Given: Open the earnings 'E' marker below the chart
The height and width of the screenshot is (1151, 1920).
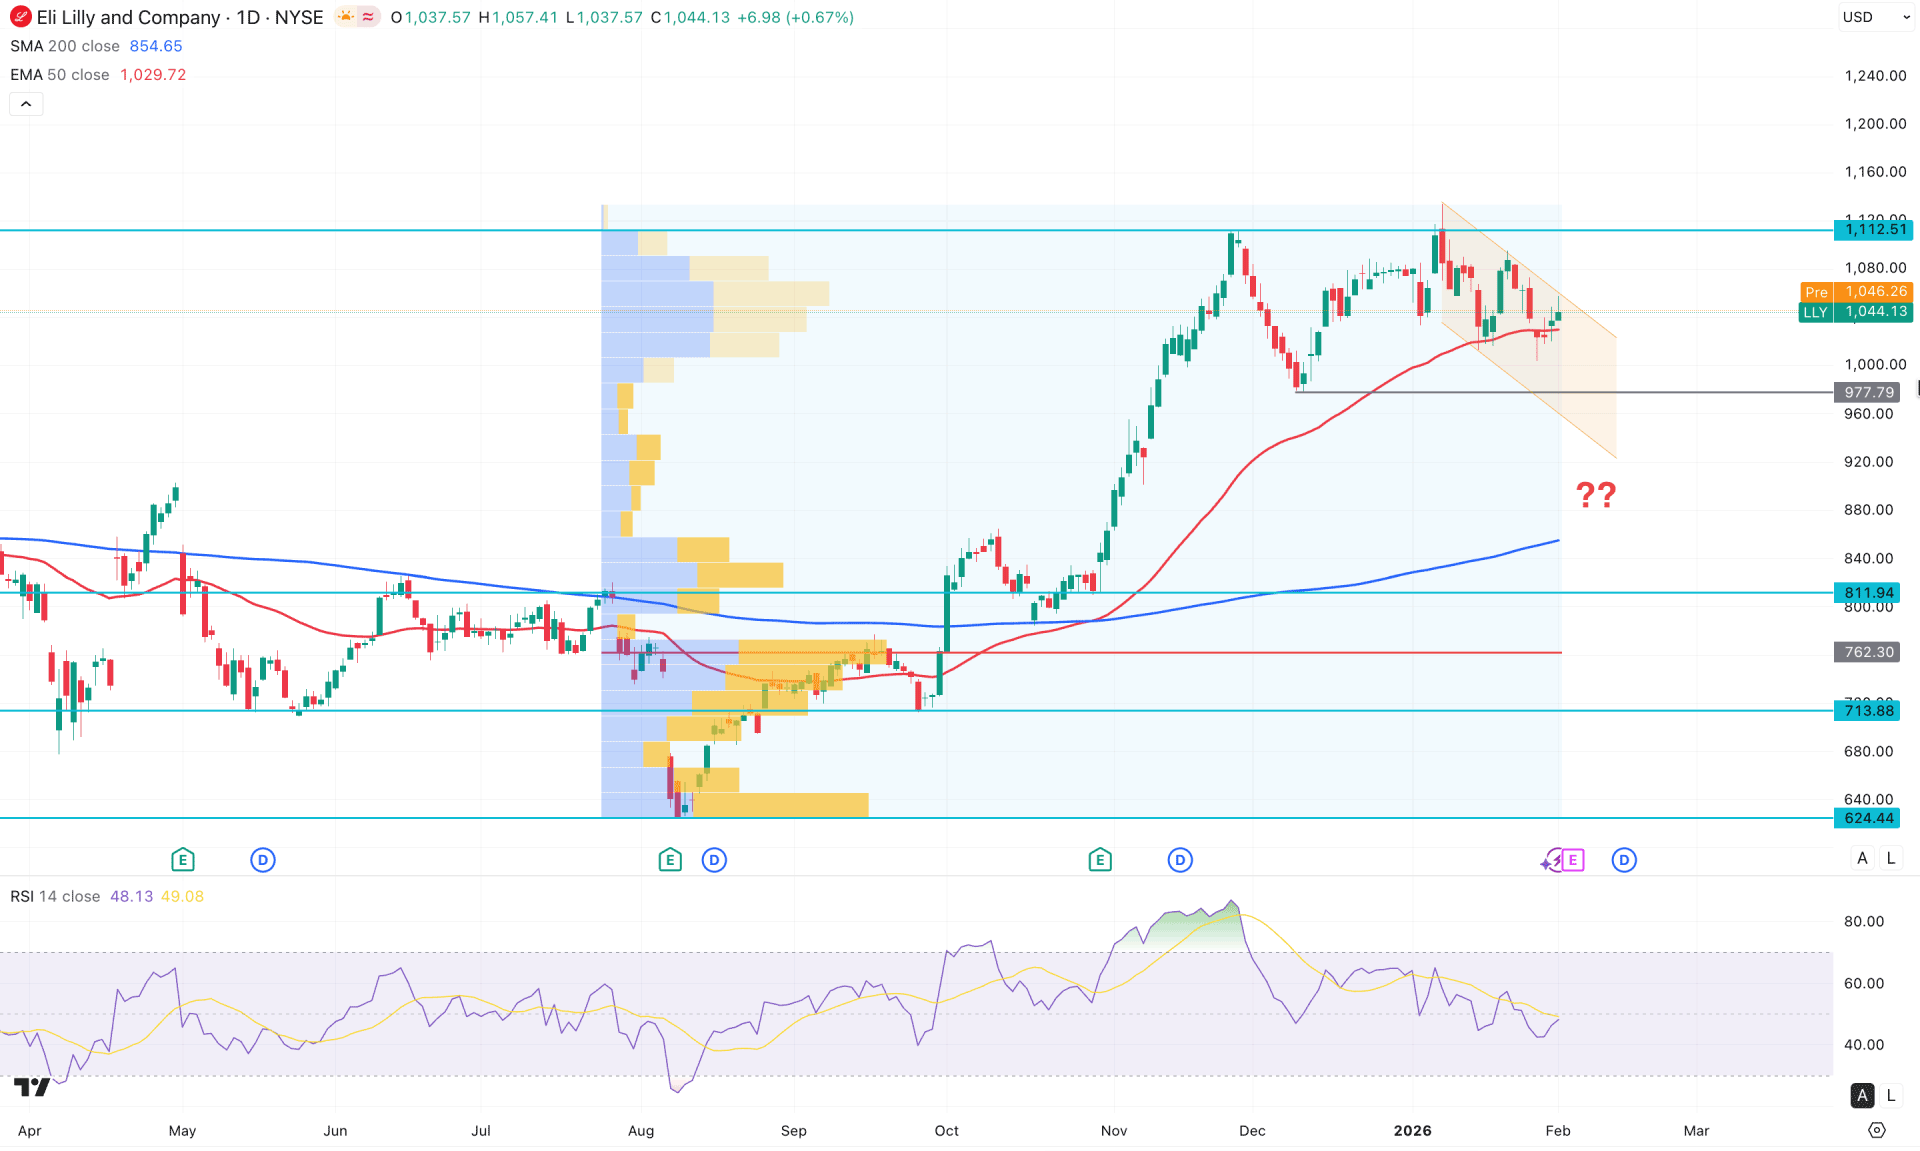Looking at the screenshot, I should (x=182, y=859).
